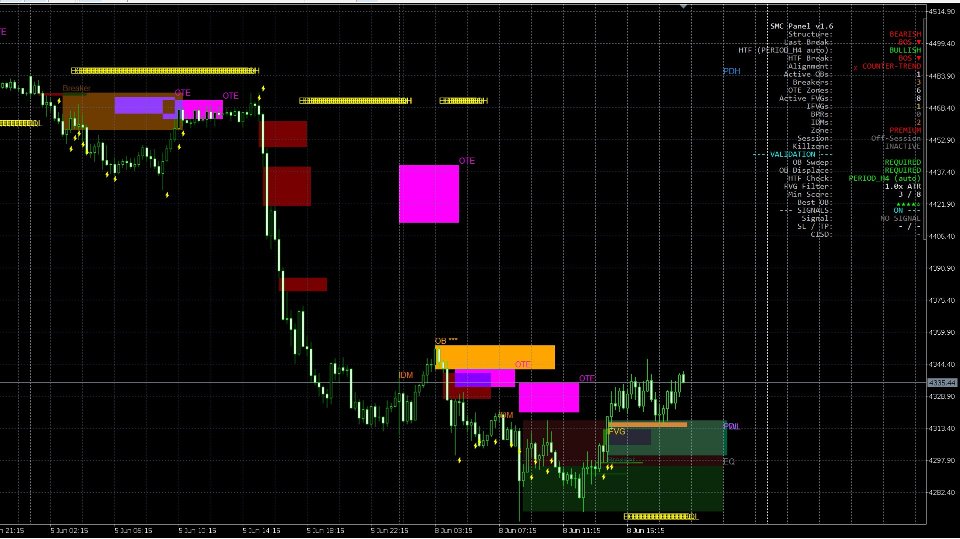Click the red x before COUNTER-TREND
The height and width of the screenshot is (539, 960).
click(x=855, y=67)
